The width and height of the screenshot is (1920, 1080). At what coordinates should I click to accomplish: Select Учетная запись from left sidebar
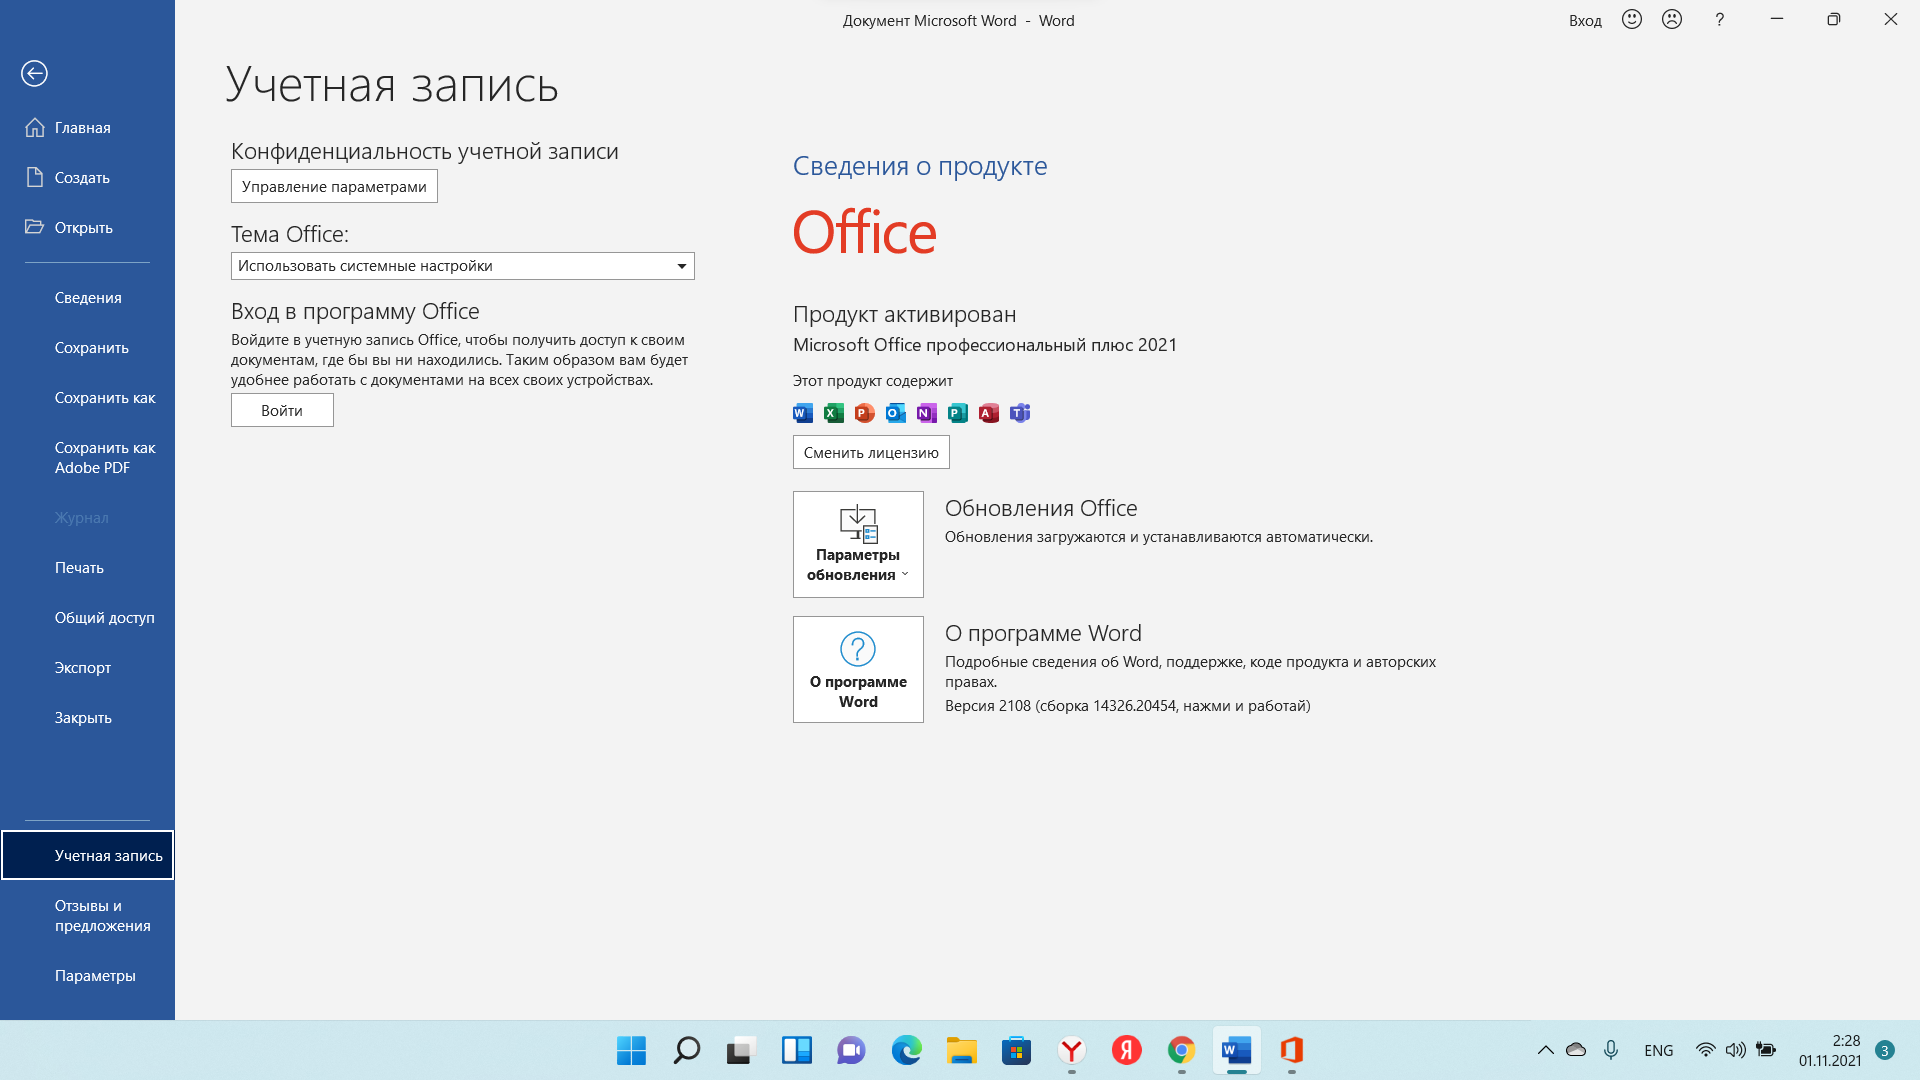87,855
